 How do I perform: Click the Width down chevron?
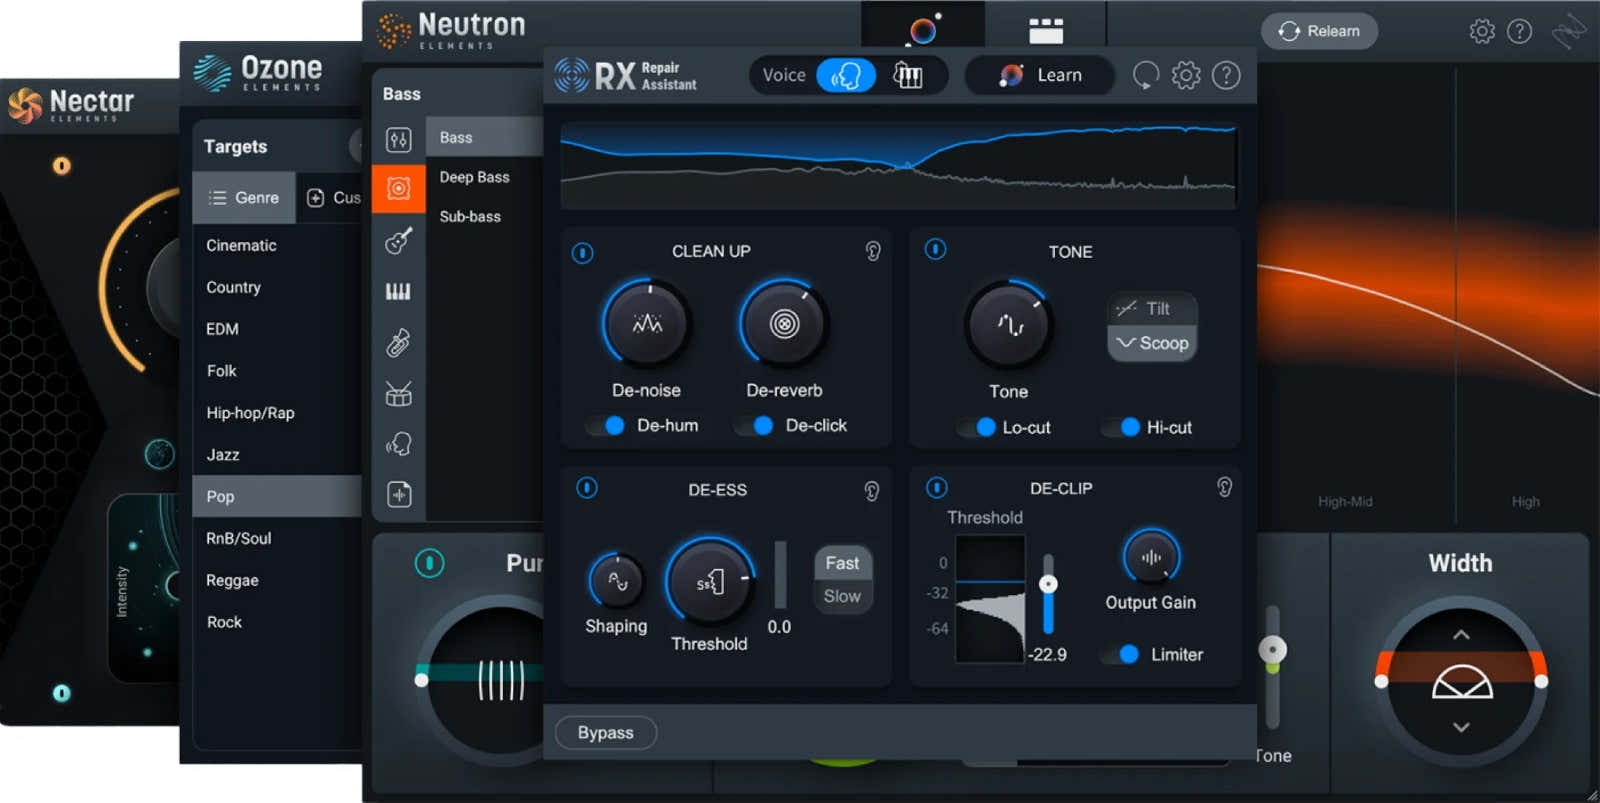[x=1461, y=727]
